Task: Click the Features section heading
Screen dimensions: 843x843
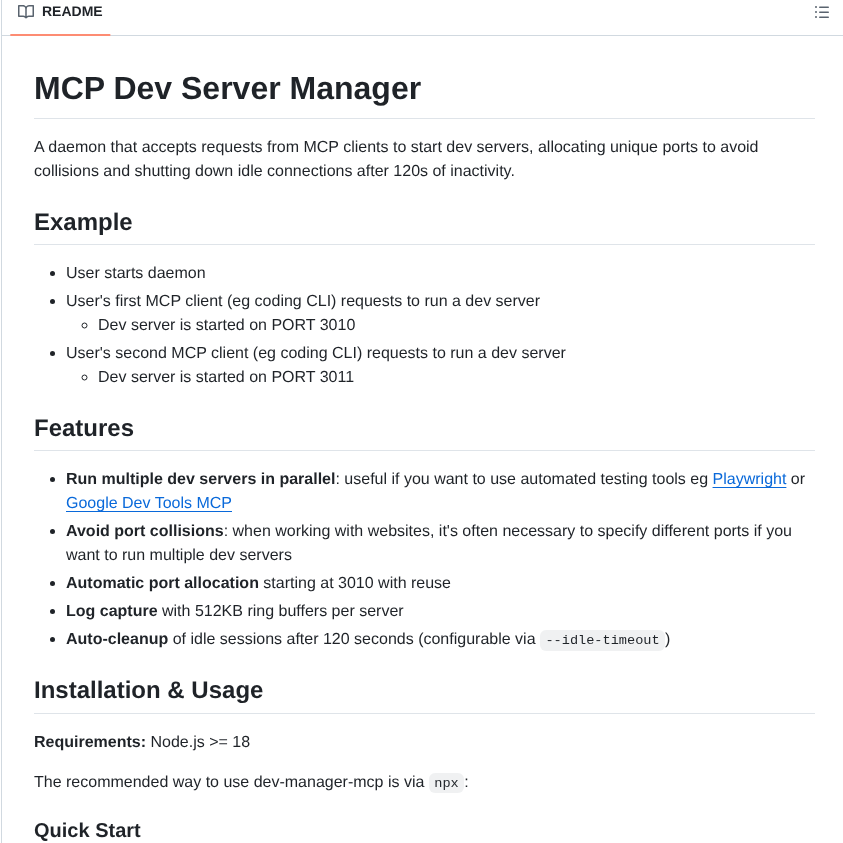Action: tap(84, 428)
